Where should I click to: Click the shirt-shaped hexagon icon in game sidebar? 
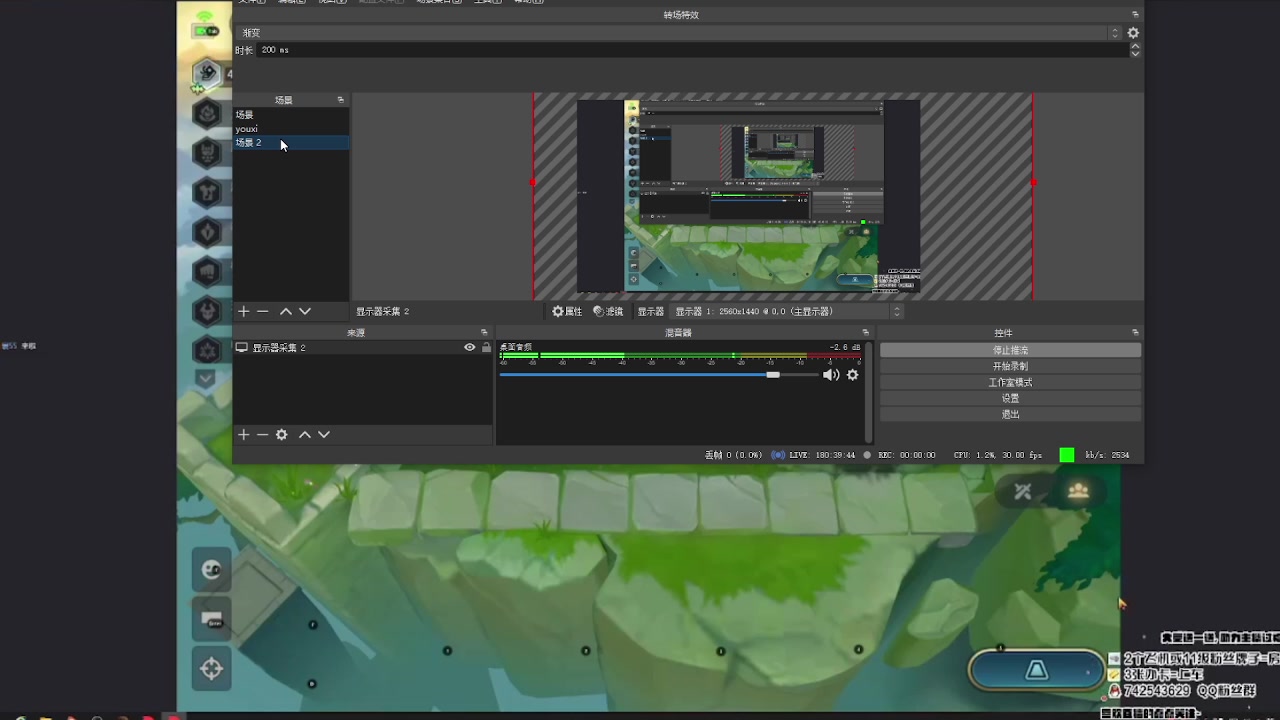(x=207, y=192)
